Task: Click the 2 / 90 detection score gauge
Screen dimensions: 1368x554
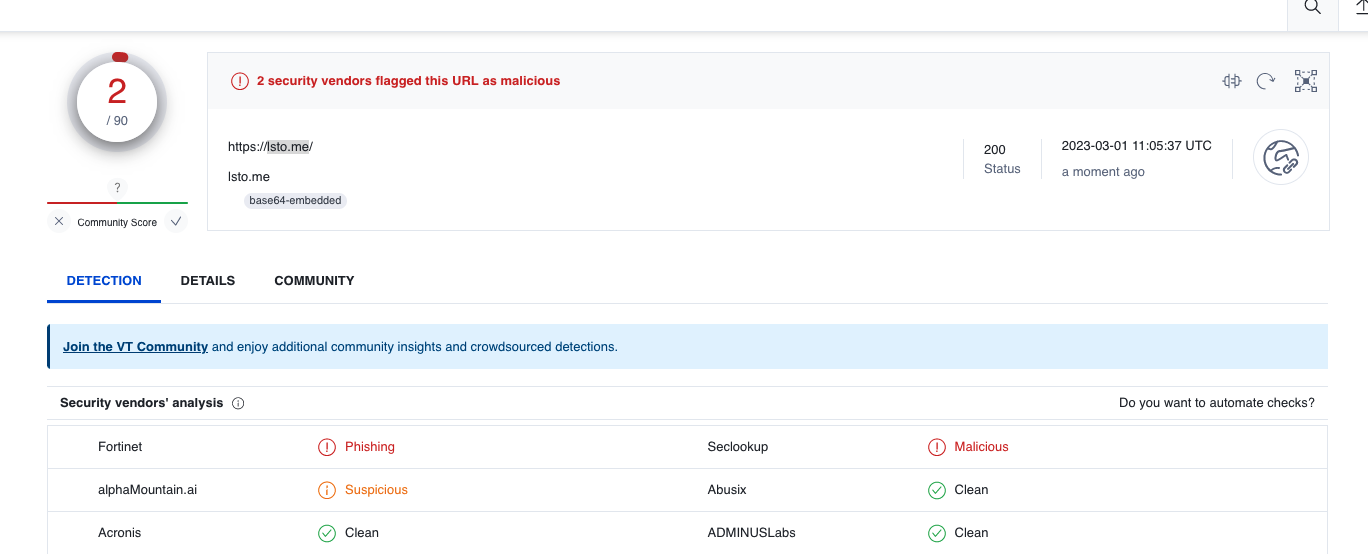Action: (117, 102)
